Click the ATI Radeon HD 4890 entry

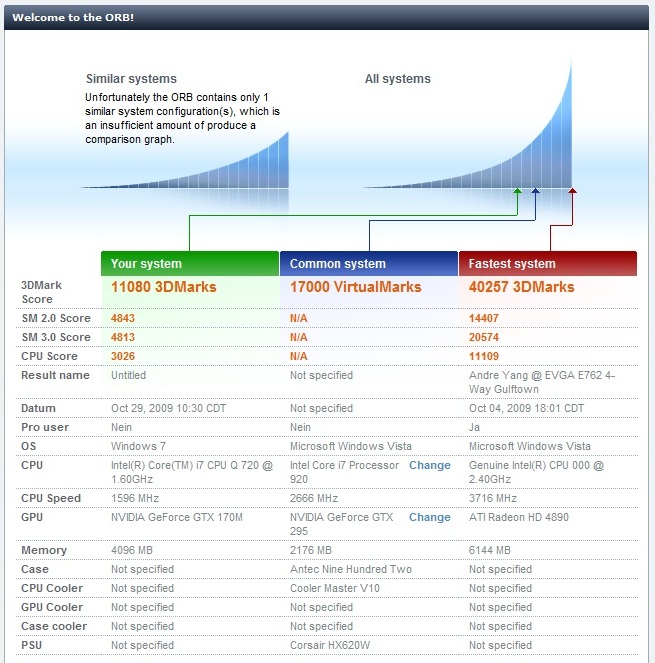click(x=519, y=518)
